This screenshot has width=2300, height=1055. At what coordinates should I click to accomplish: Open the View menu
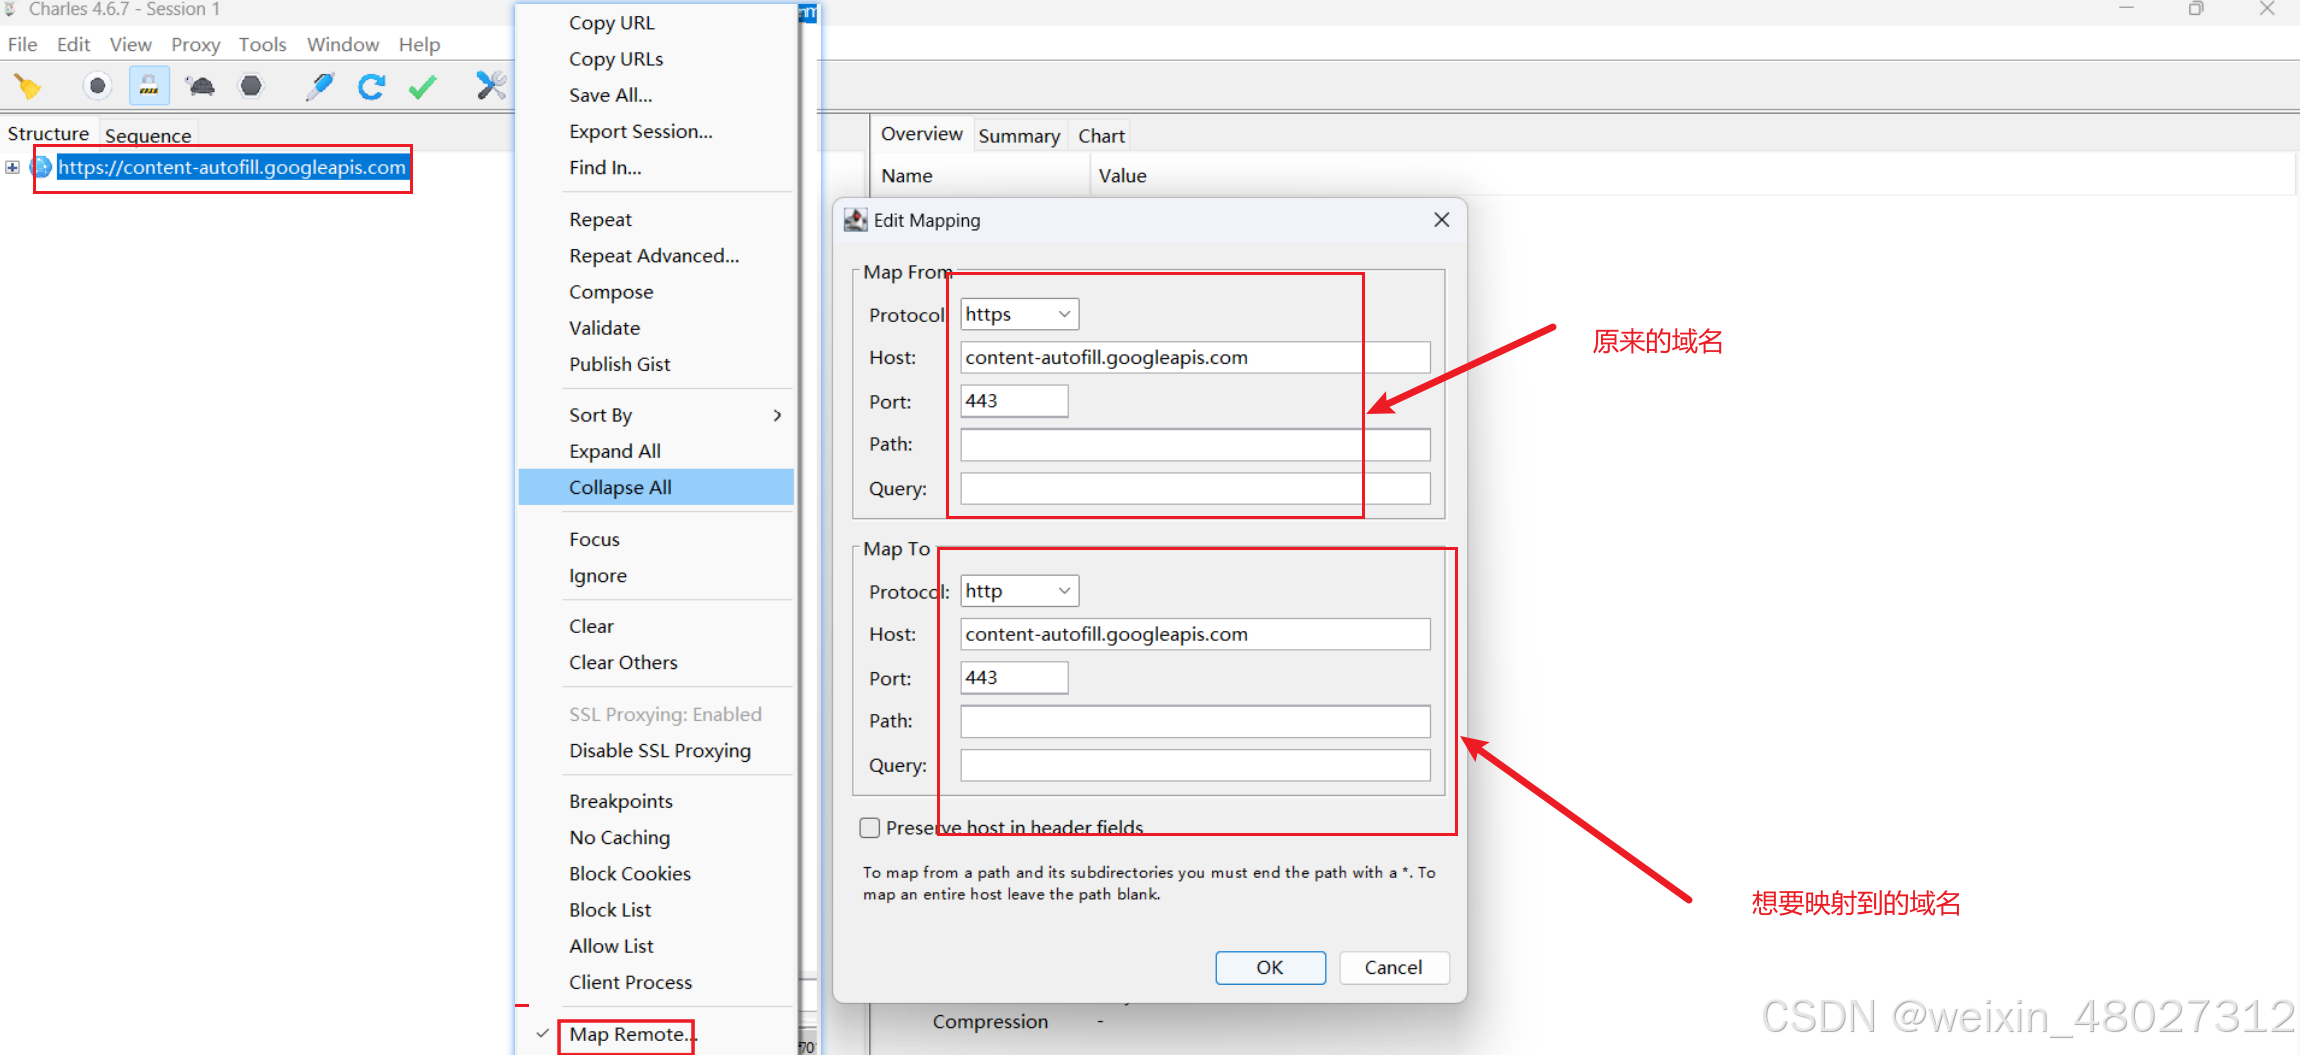click(x=131, y=45)
